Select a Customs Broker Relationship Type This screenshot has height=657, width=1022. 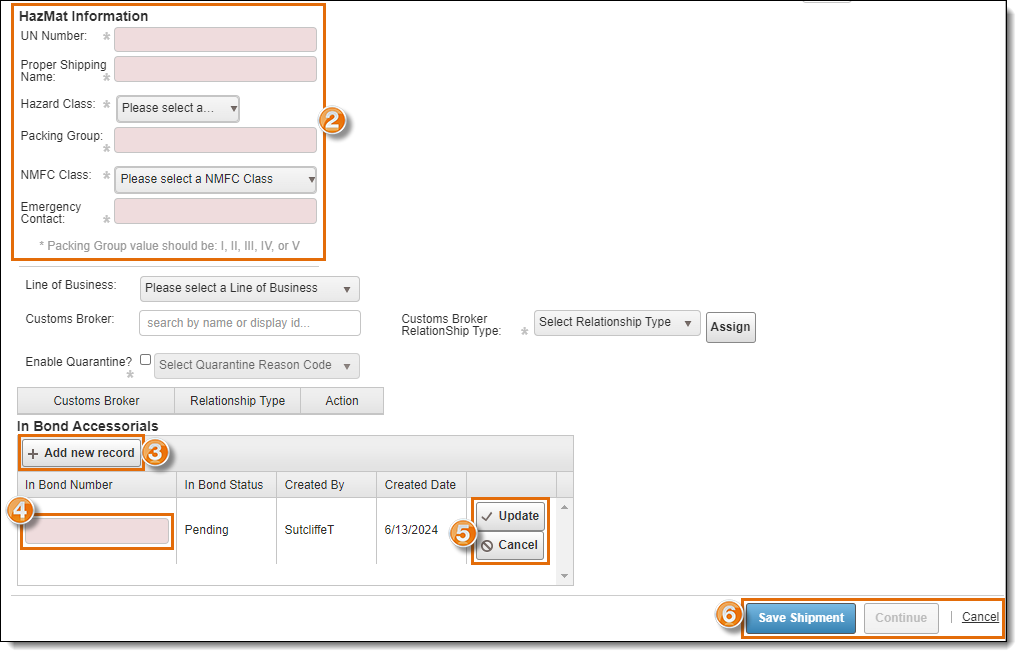(617, 323)
